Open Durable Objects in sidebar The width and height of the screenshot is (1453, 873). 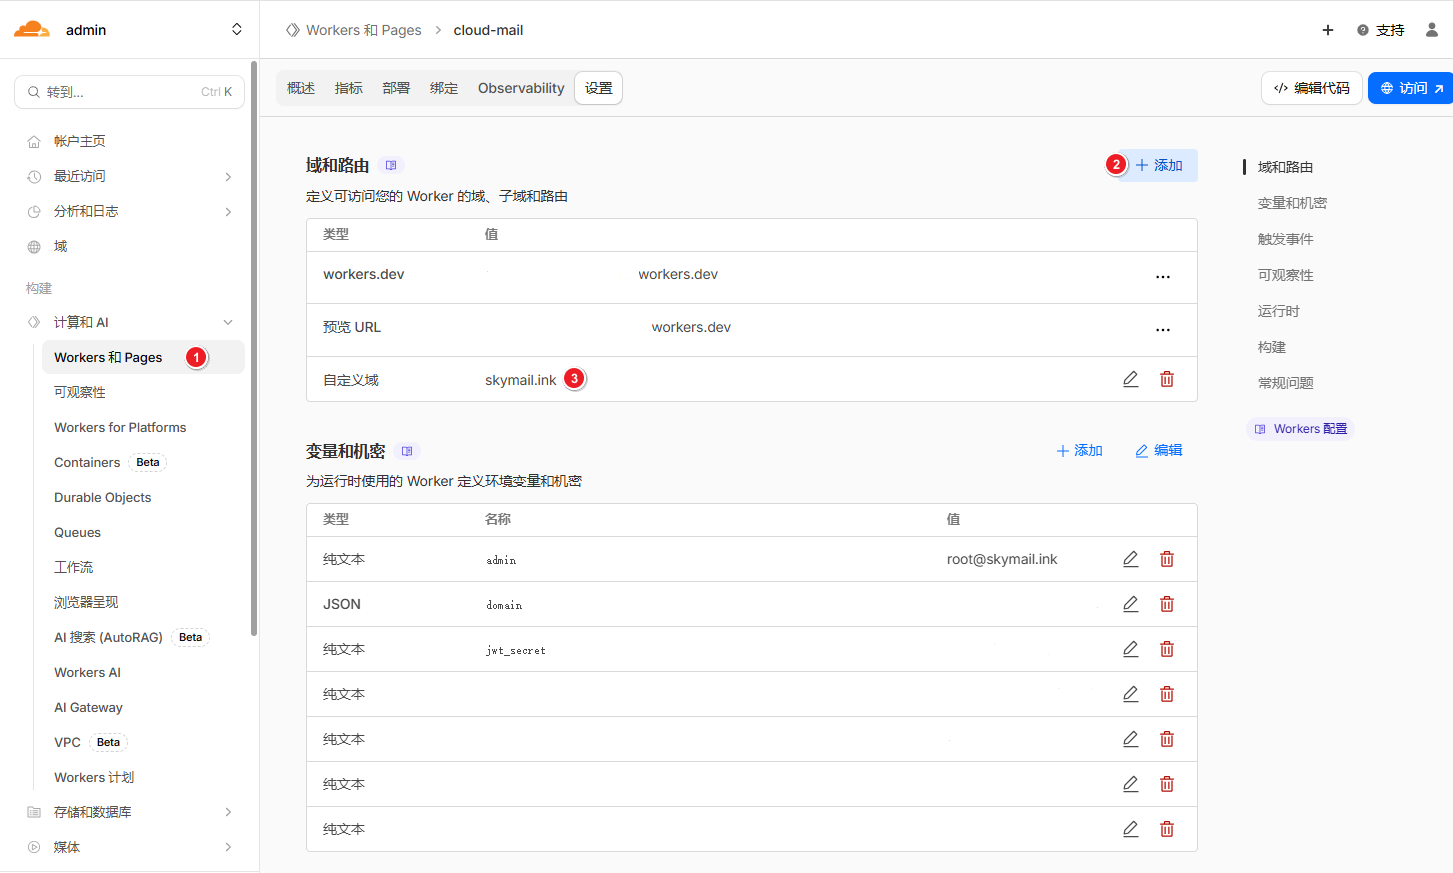102,497
